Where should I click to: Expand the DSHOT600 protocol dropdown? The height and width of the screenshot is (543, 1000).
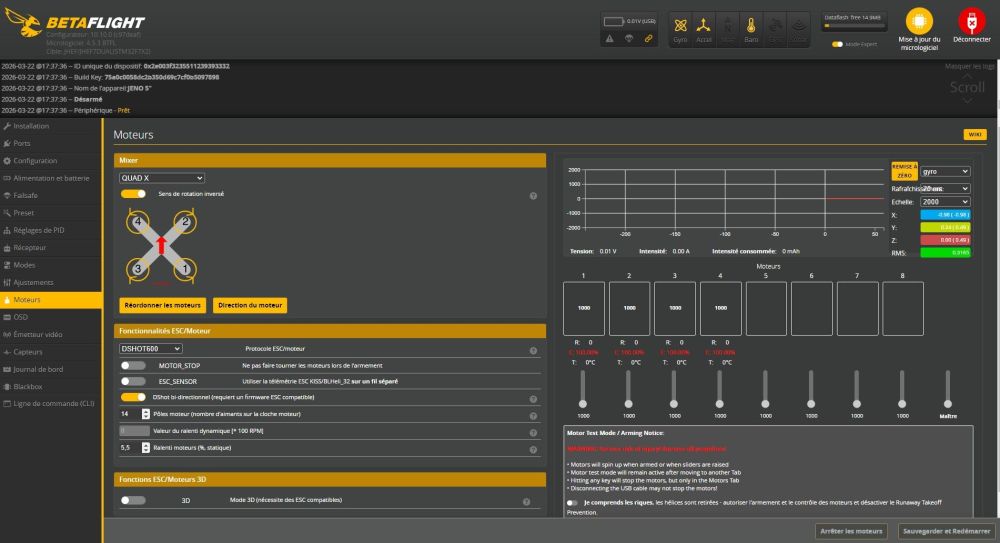(x=150, y=349)
